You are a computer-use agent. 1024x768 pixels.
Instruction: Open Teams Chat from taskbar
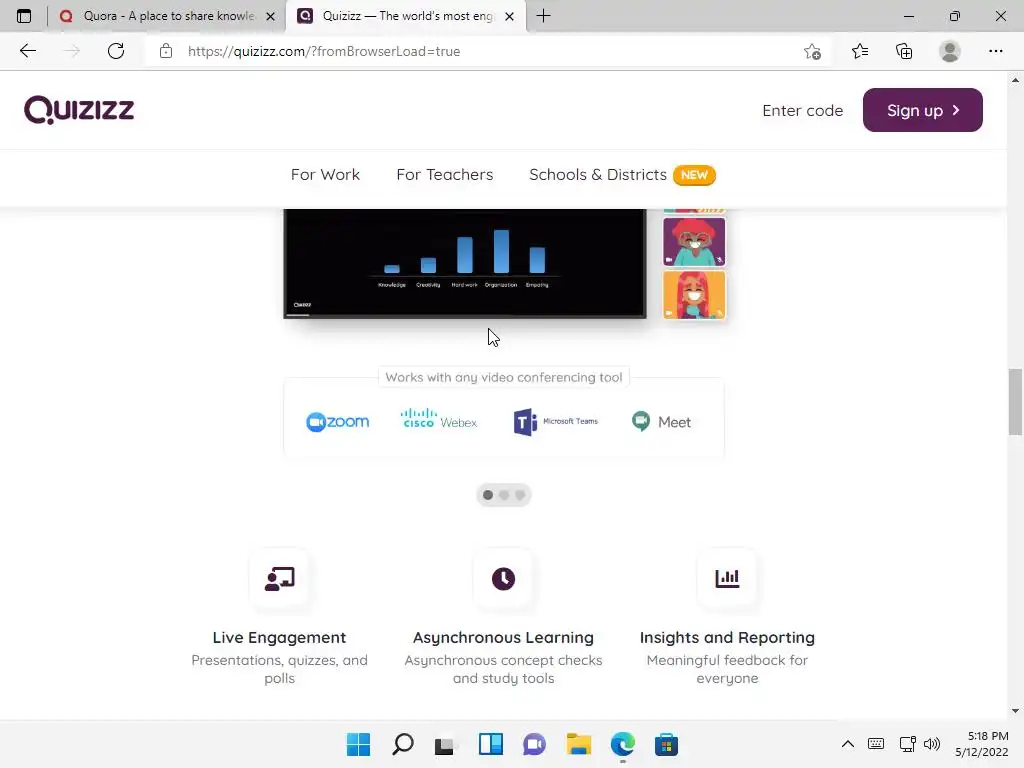[534, 744]
